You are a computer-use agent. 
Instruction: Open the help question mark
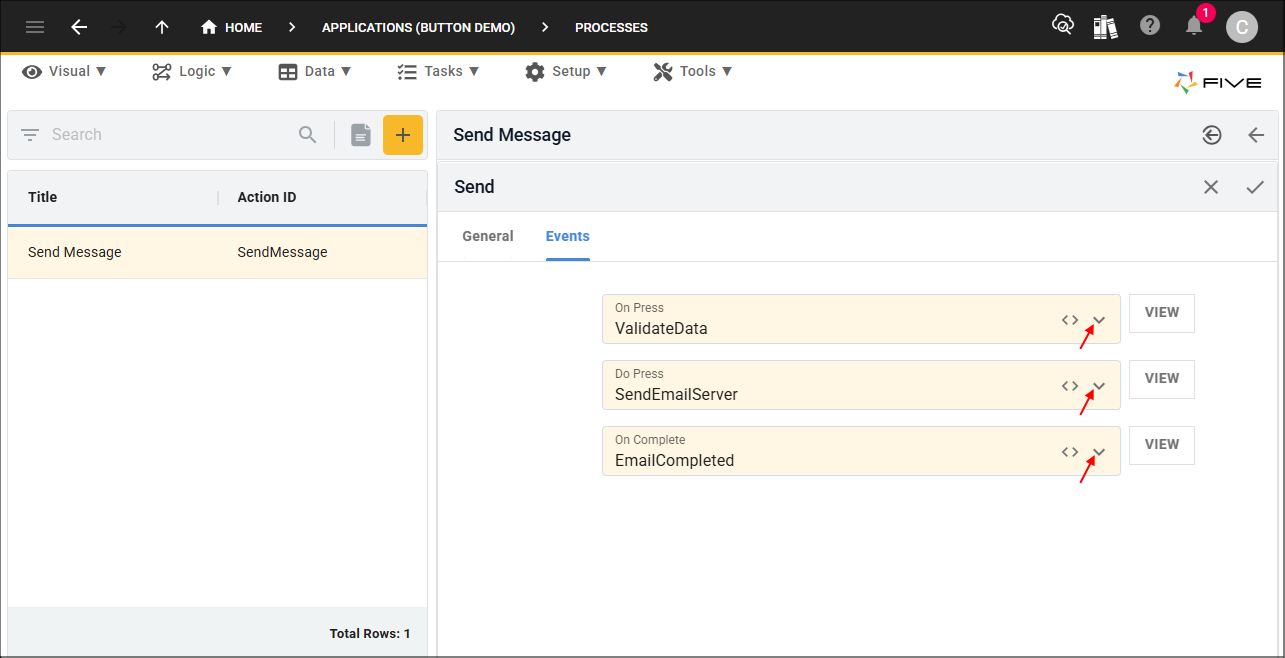coord(1150,26)
